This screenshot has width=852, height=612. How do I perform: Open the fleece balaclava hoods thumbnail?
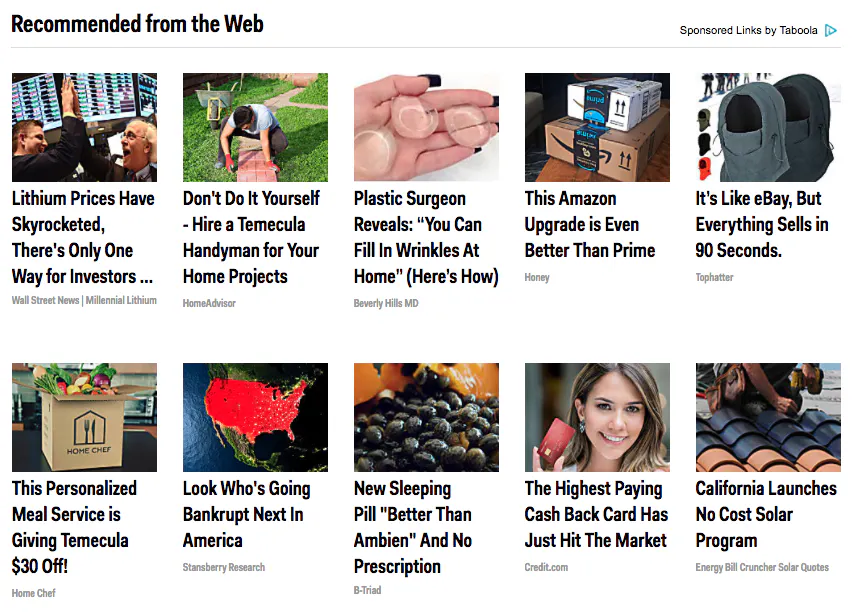coord(768,127)
